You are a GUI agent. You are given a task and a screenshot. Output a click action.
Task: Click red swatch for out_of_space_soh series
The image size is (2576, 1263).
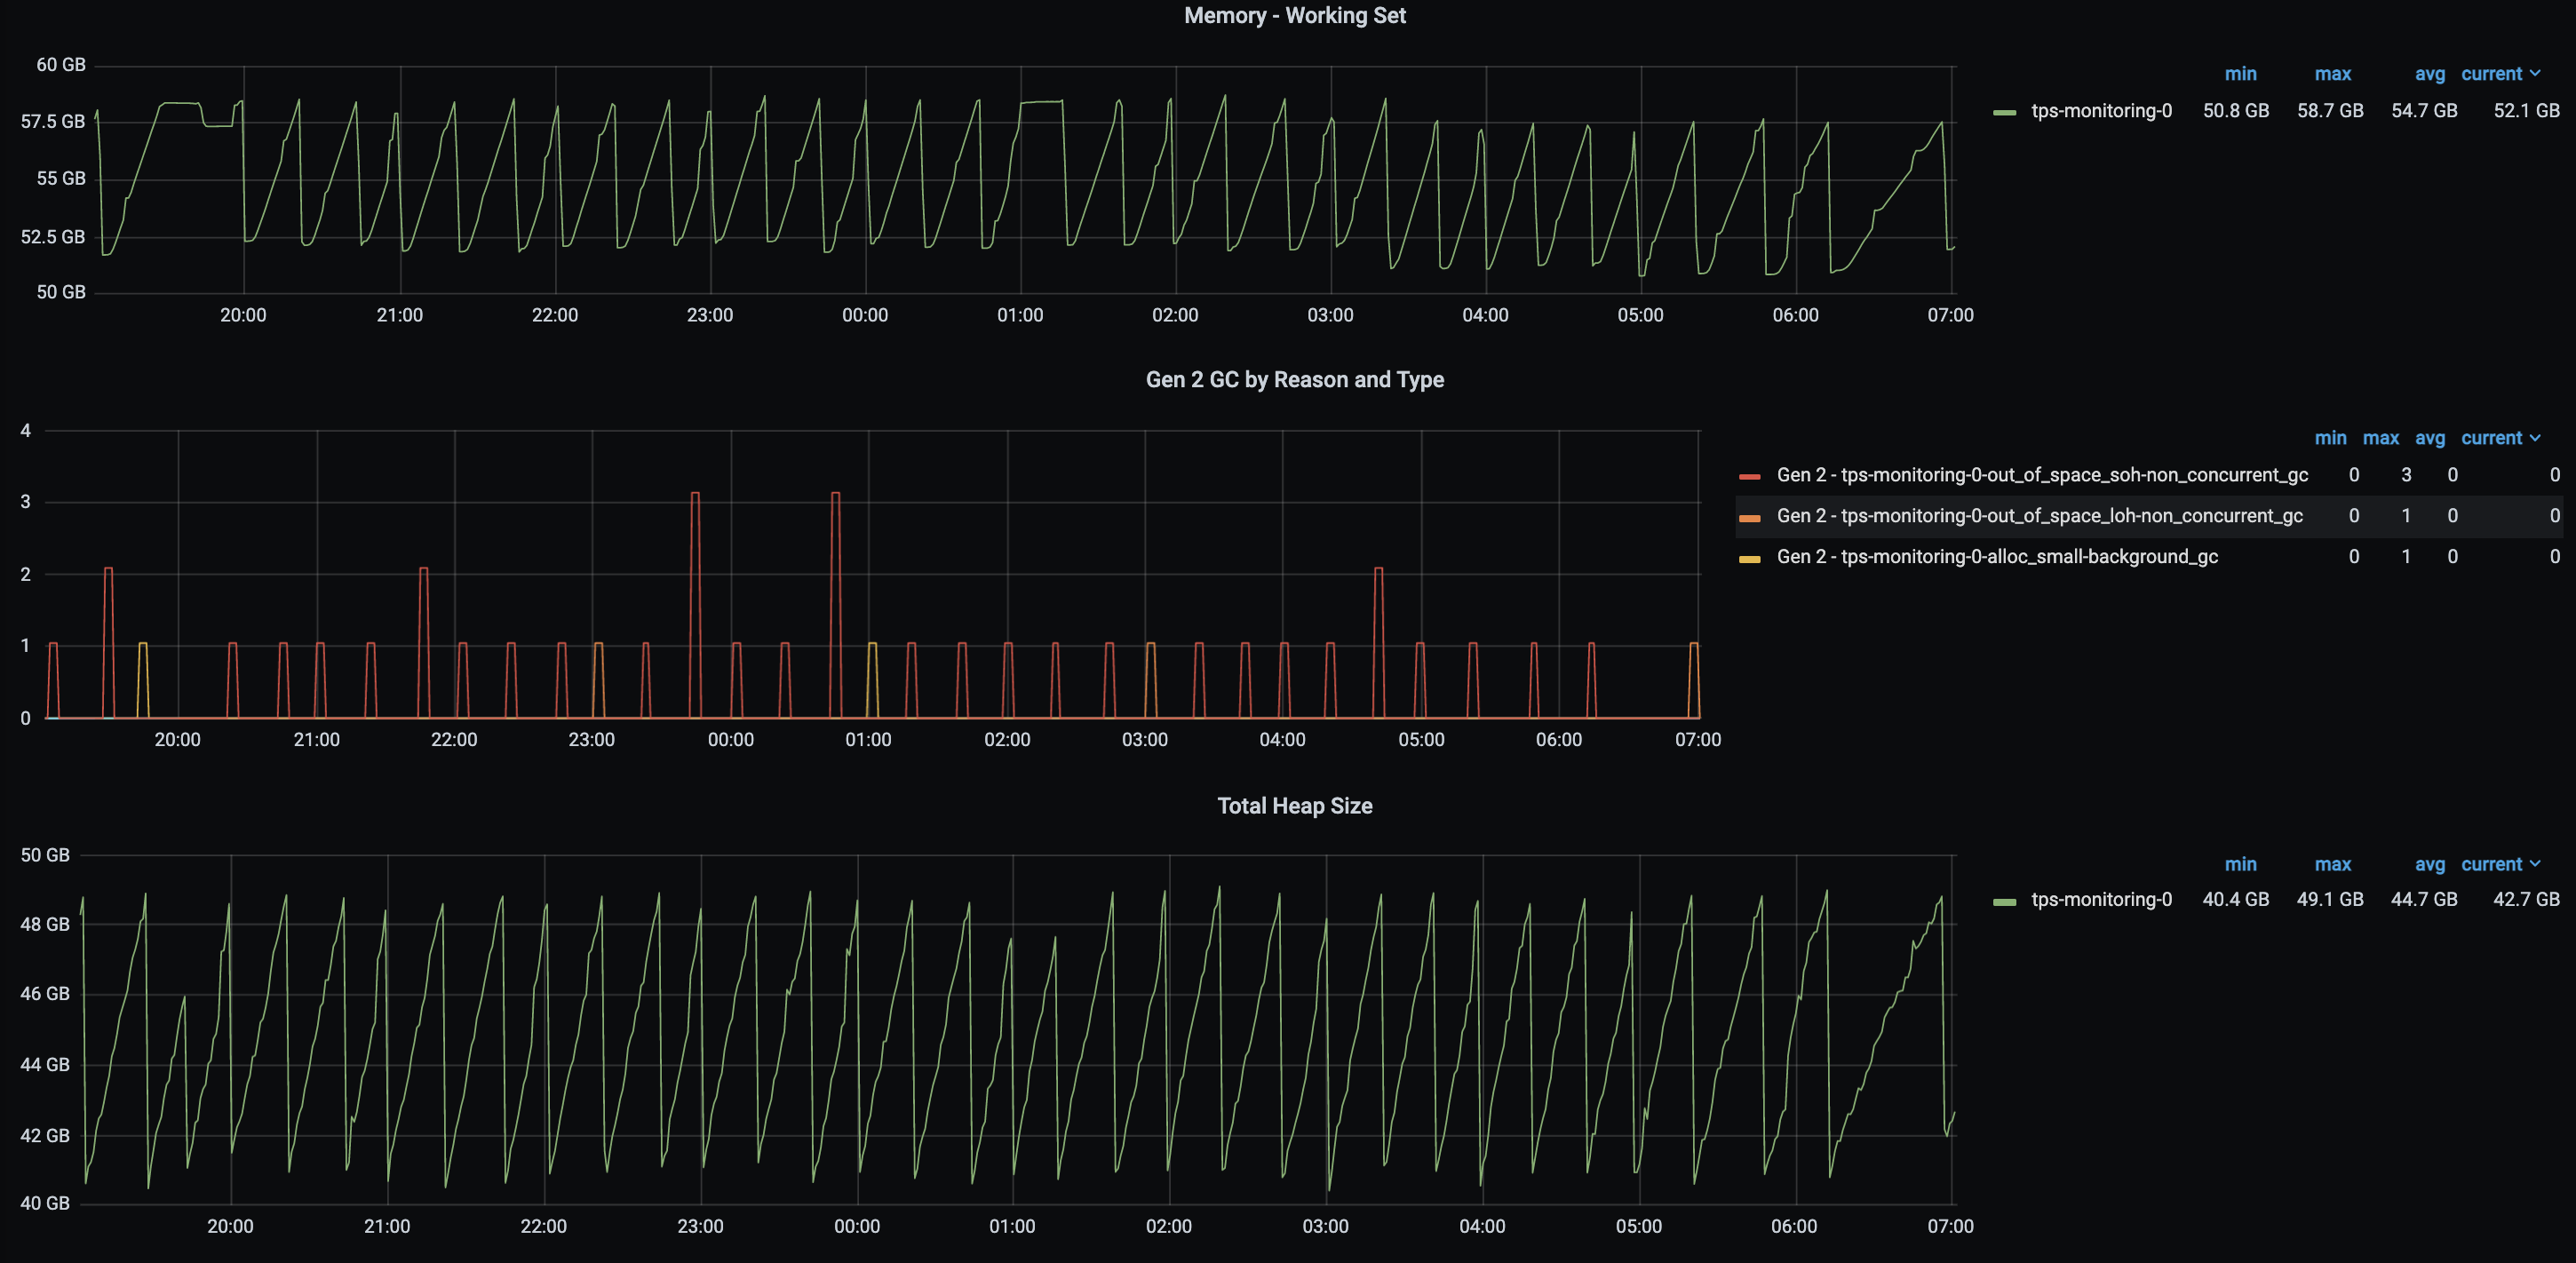pos(1749,476)
